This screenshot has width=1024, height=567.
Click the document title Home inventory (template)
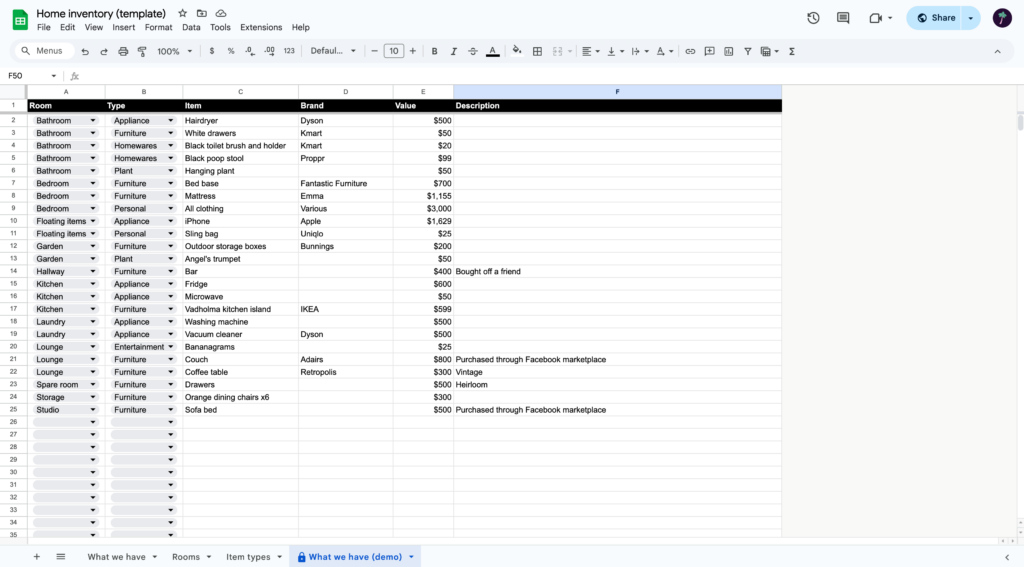click(x=101, y=13)
